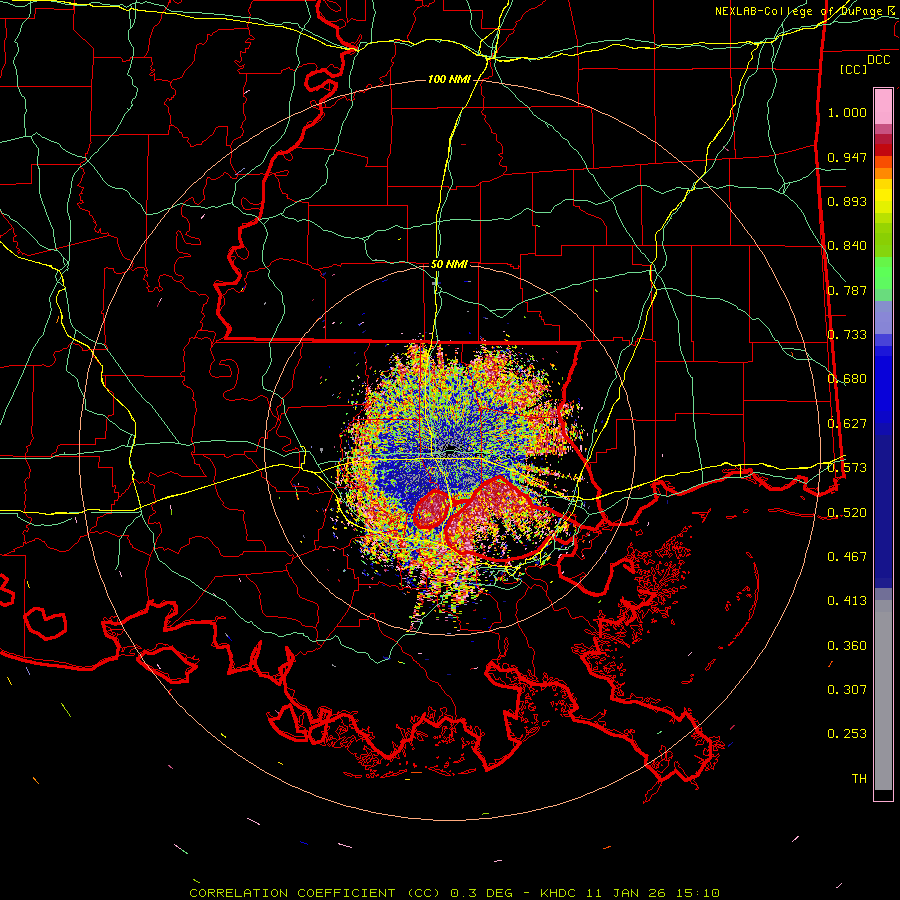The width and height of the screenshot is (900, 900).
Task: Pick the bright green band in legend
Action: point(883,273)
